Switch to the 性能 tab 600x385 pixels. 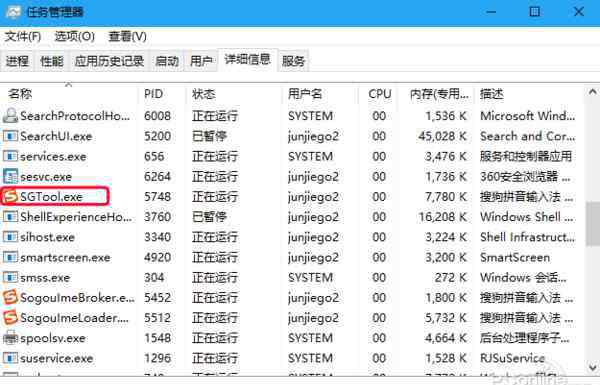click(52, 61)
